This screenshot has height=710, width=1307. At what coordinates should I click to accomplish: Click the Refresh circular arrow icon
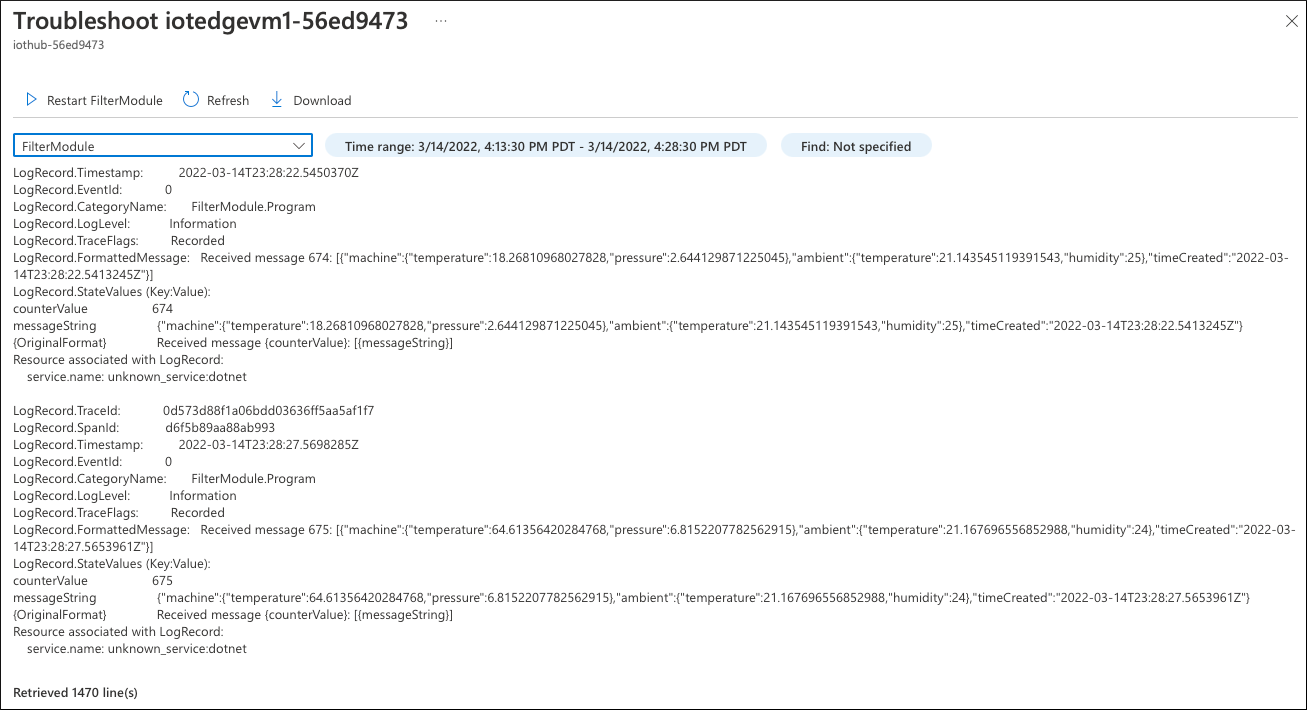click(x=191, y=100)
